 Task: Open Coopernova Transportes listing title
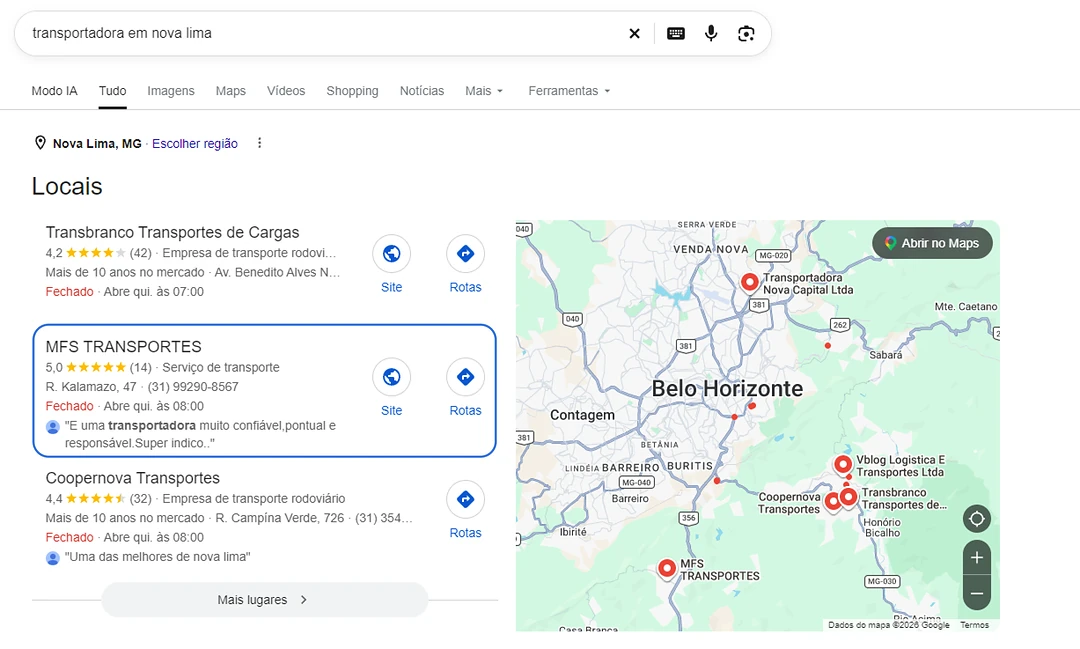(132, 478)
